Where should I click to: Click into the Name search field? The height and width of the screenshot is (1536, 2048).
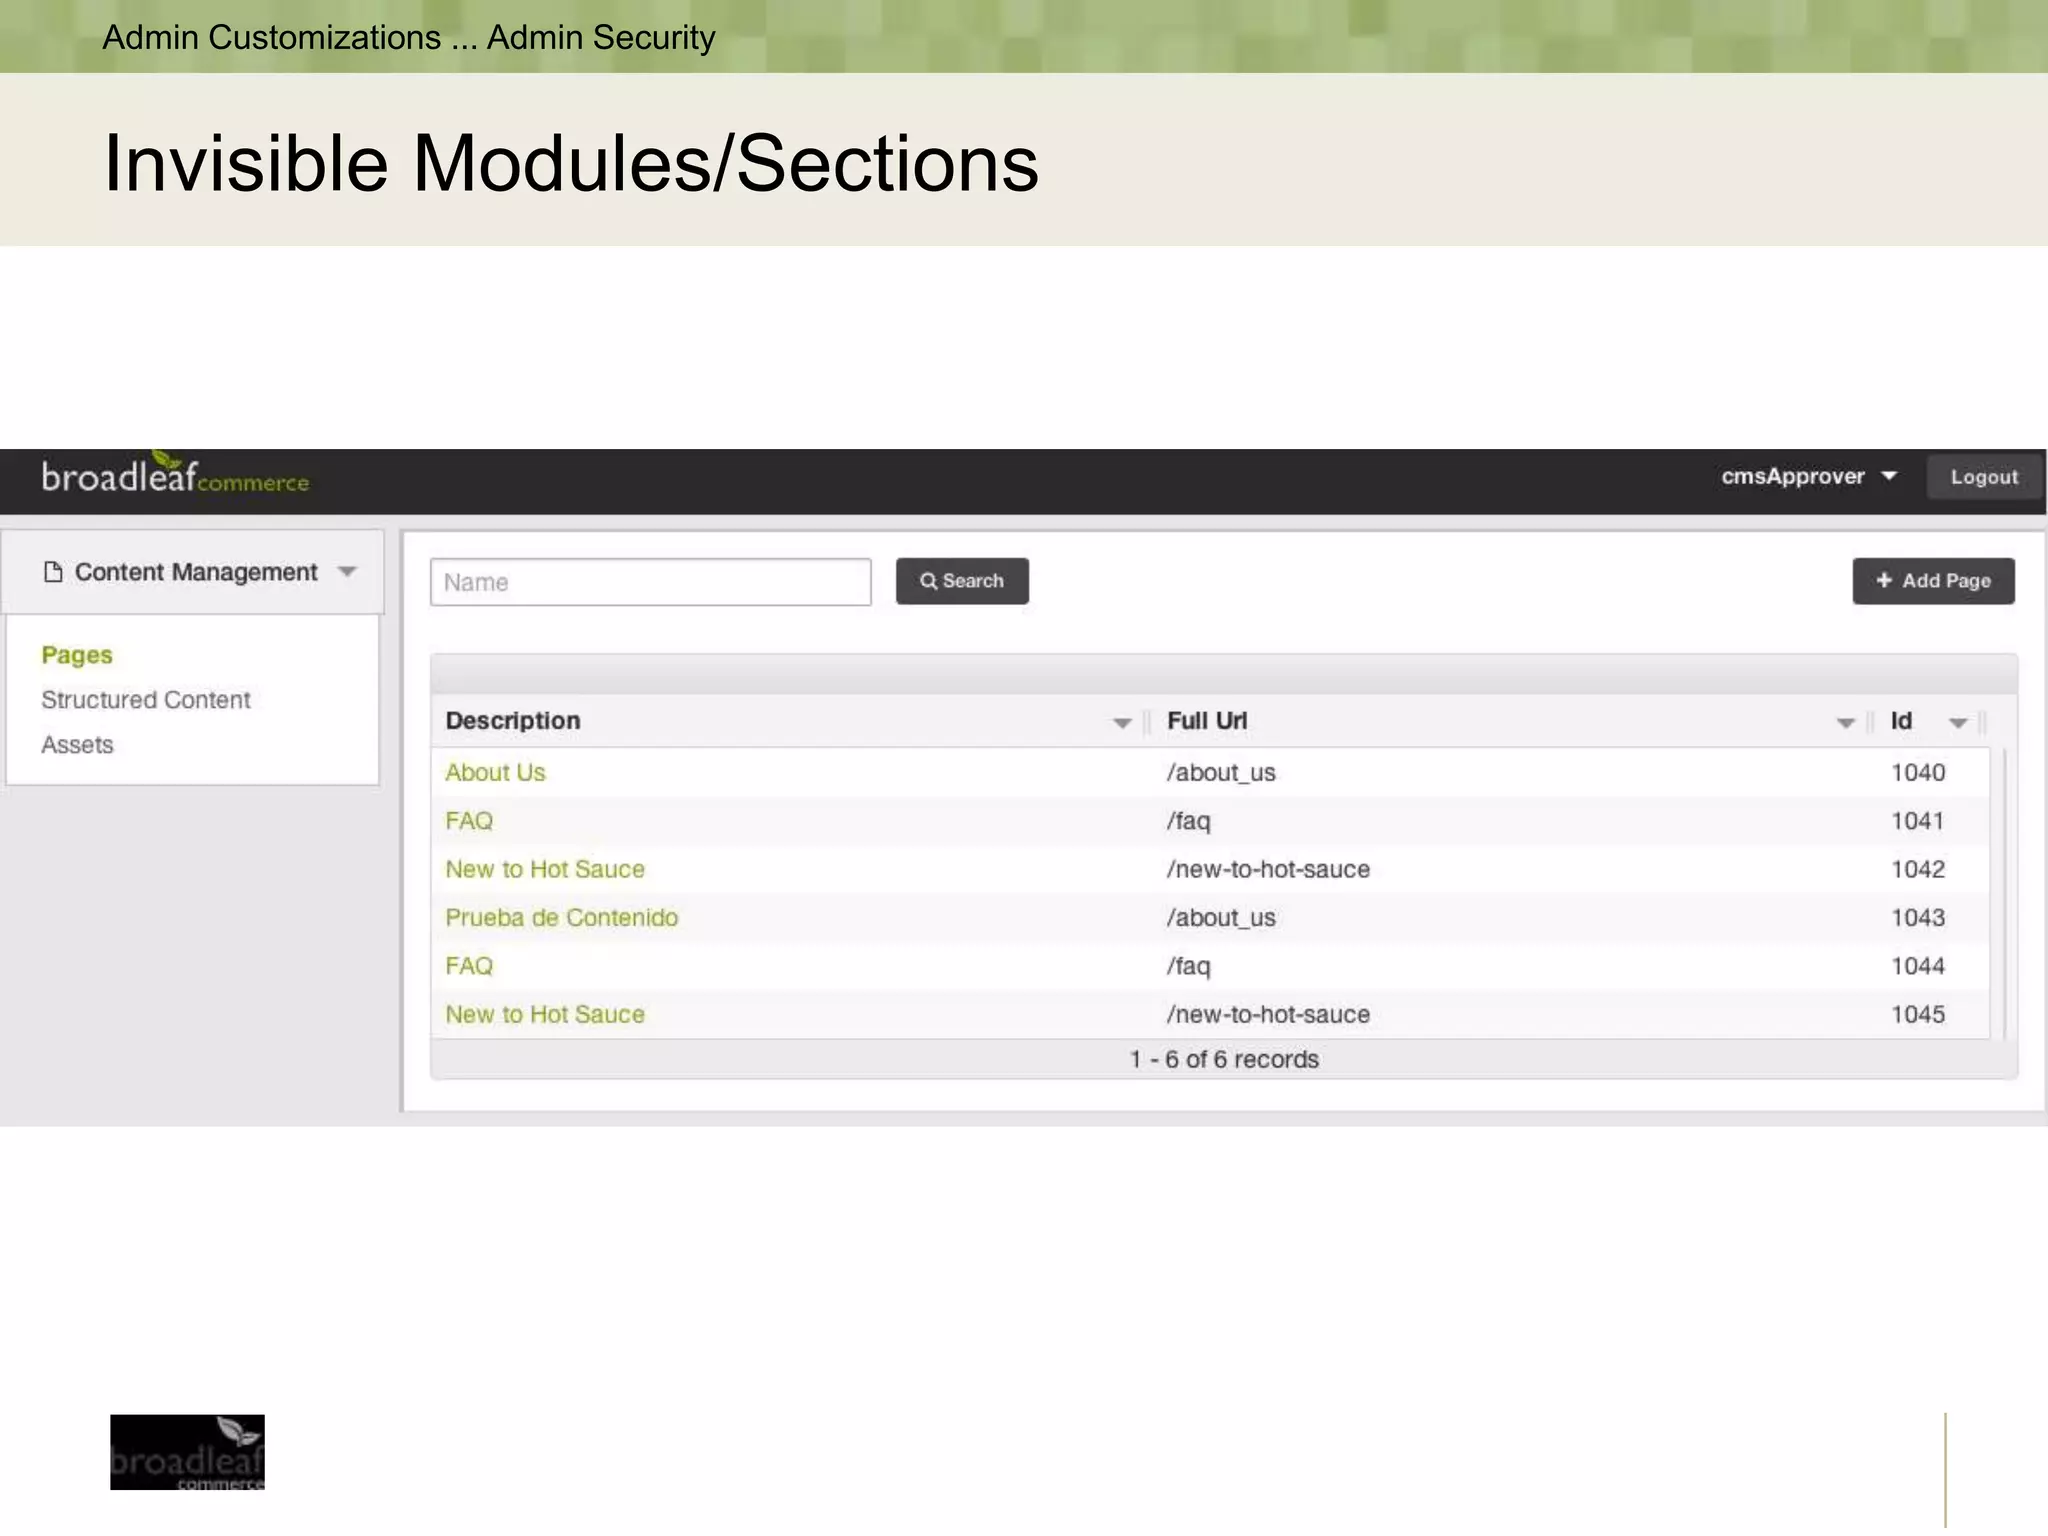pyautogui.click(x=650, y=582)
